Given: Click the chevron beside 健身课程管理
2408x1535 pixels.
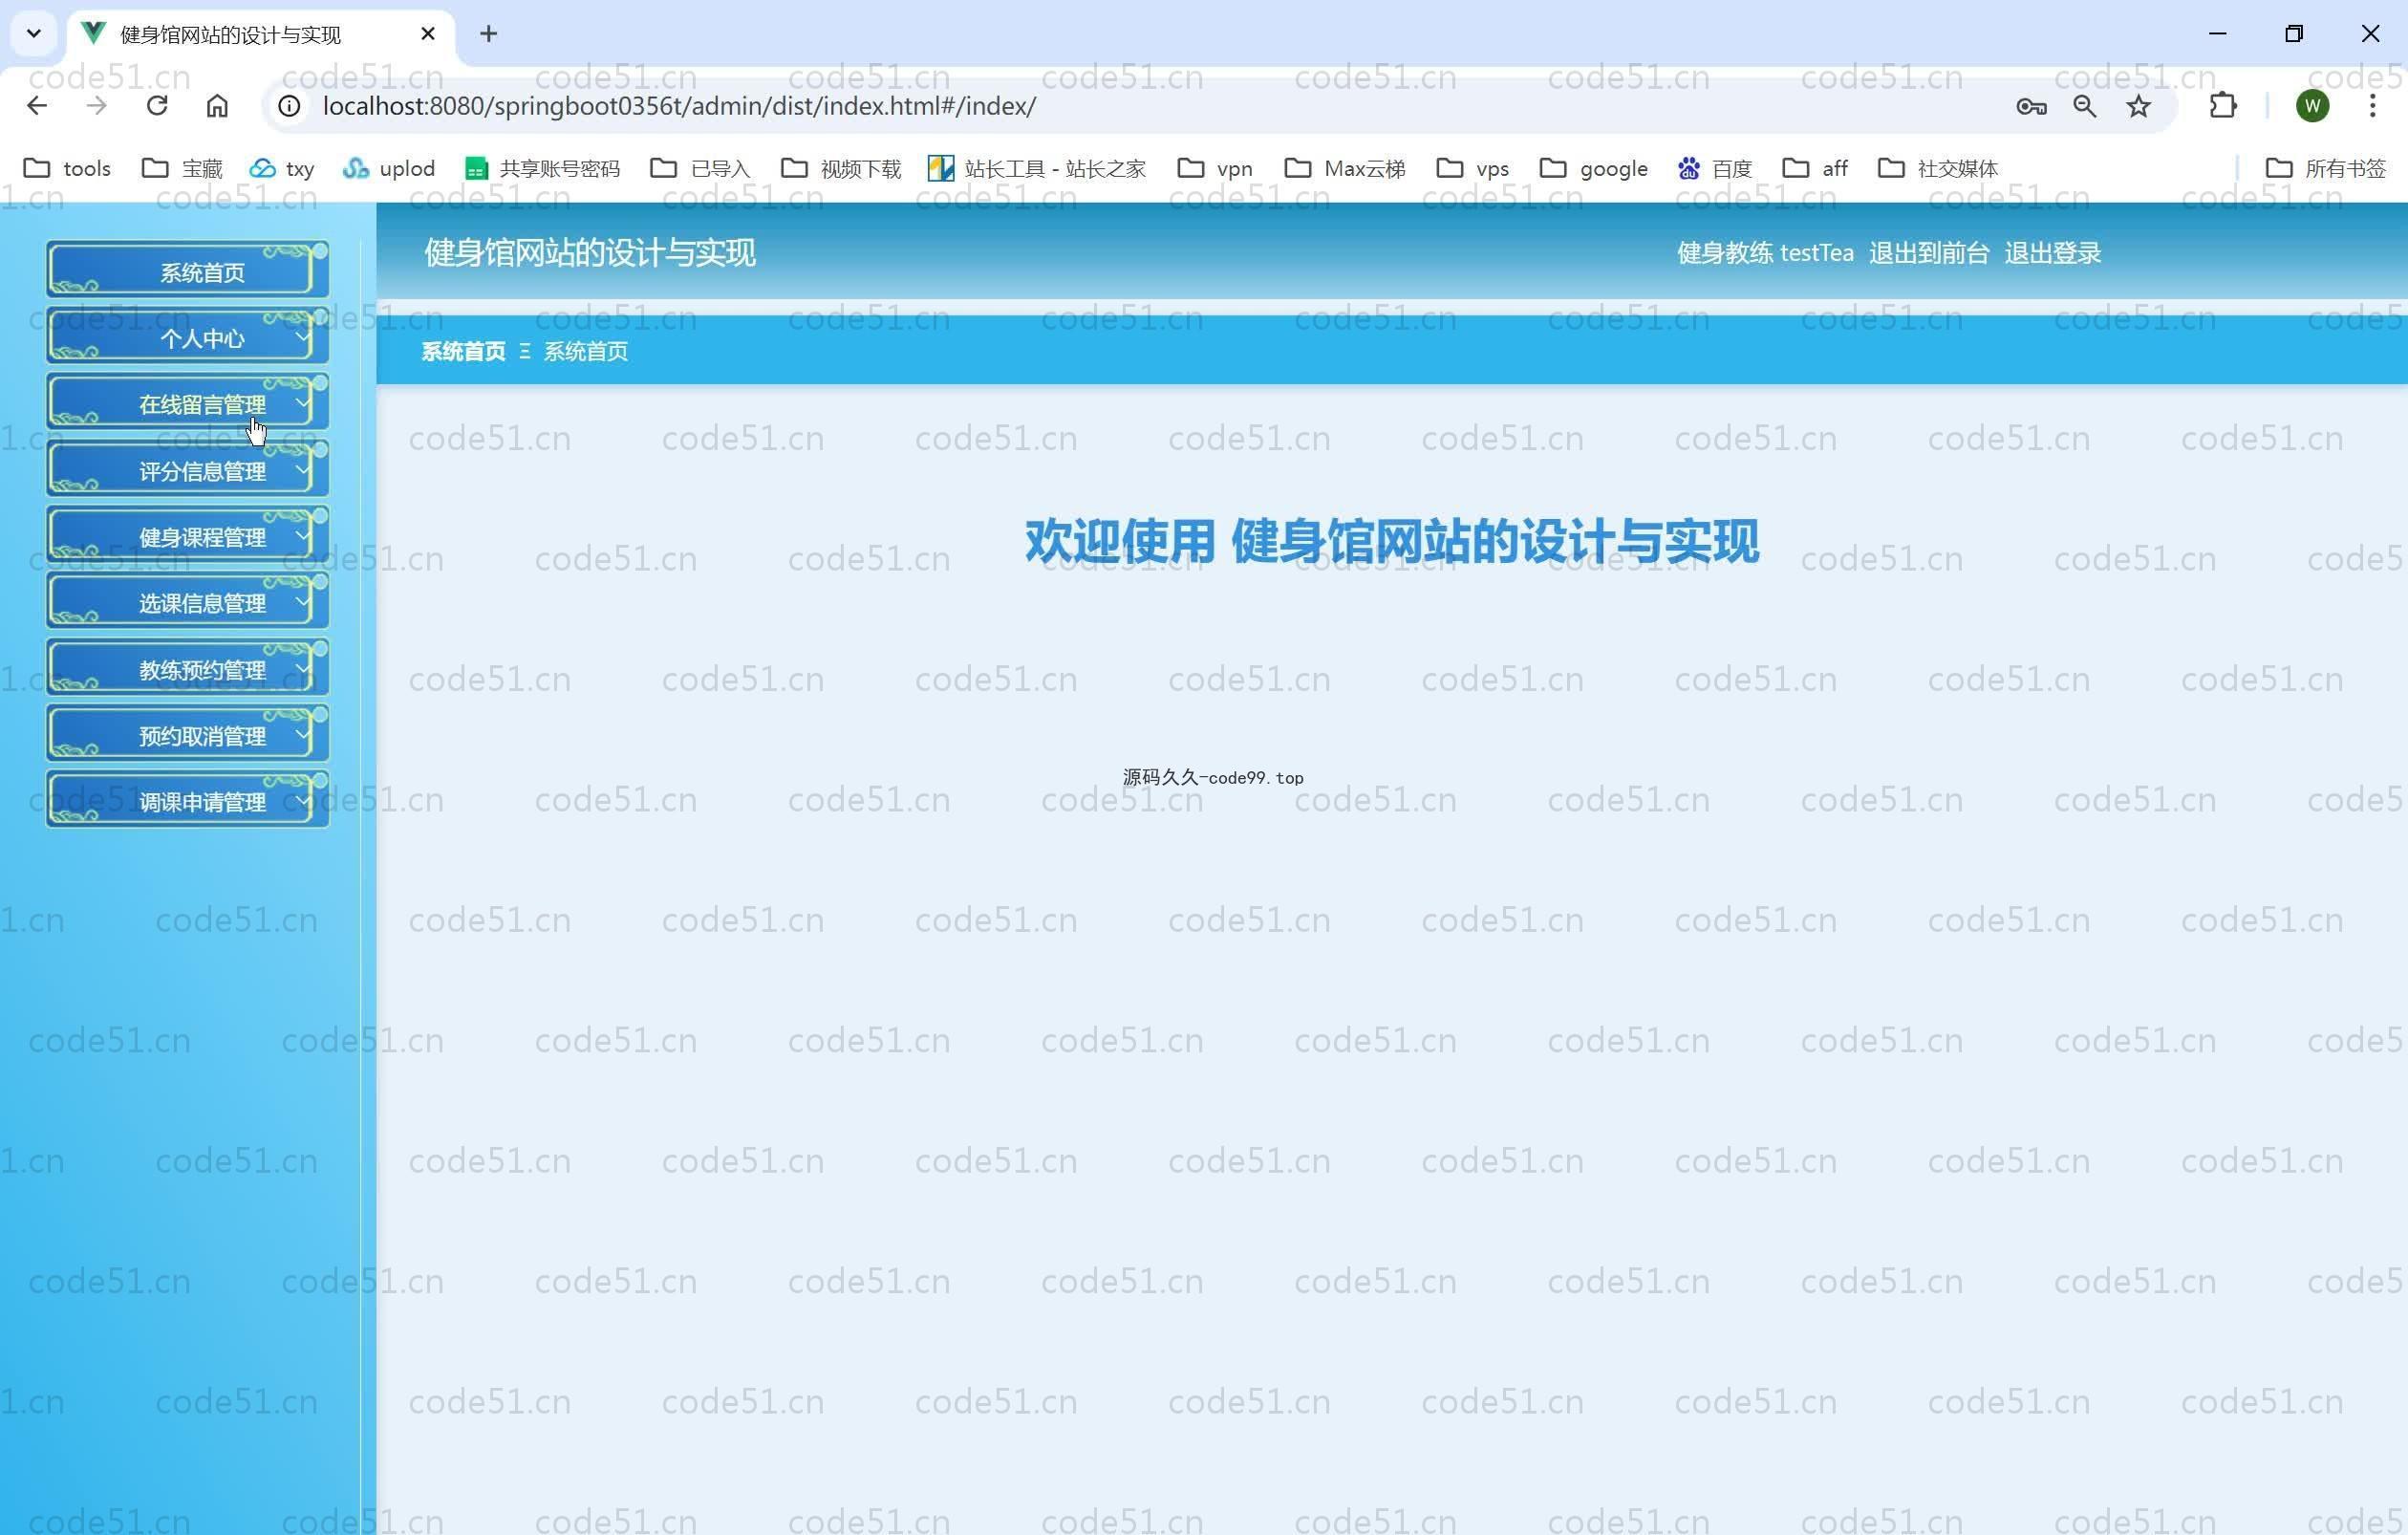Looking at the screenshot, I should [x=301, y=535].
